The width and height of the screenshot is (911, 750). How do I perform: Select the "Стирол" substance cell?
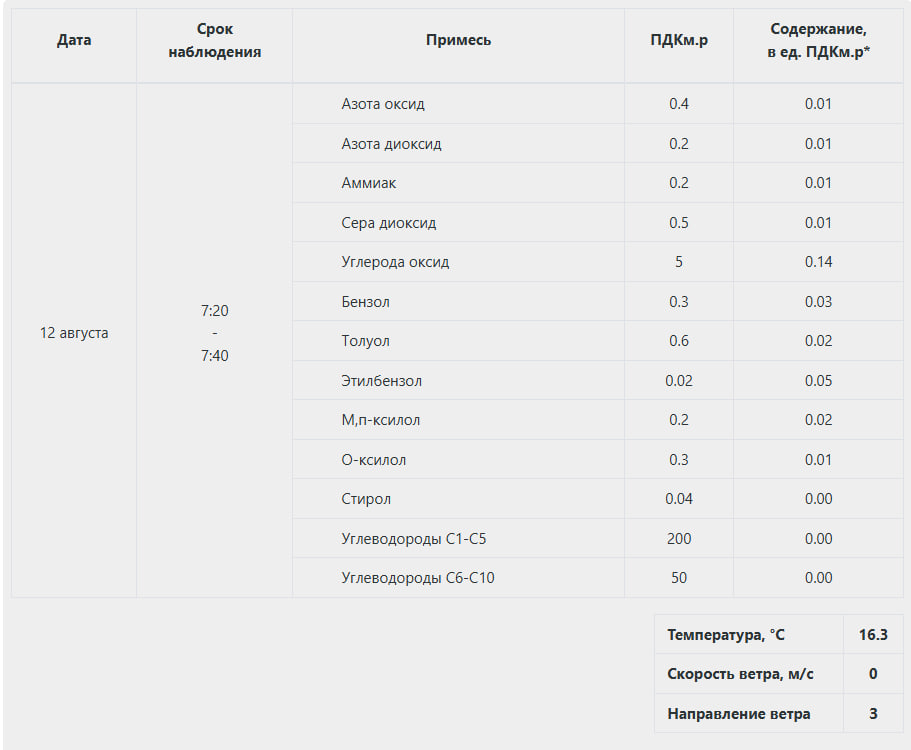366,499
